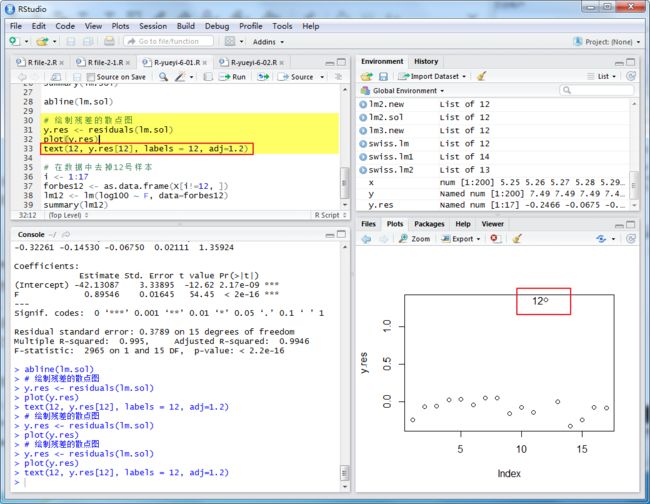
Task: Click the editor Save script disk icon
Action: (77, 77)
